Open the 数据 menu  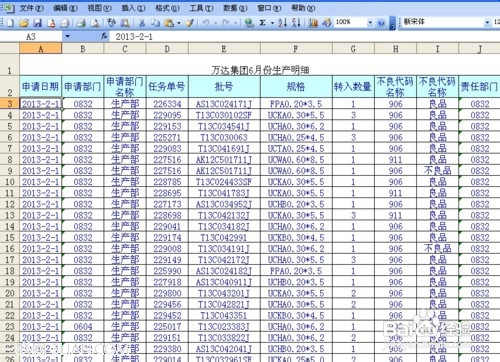[235, 8]
